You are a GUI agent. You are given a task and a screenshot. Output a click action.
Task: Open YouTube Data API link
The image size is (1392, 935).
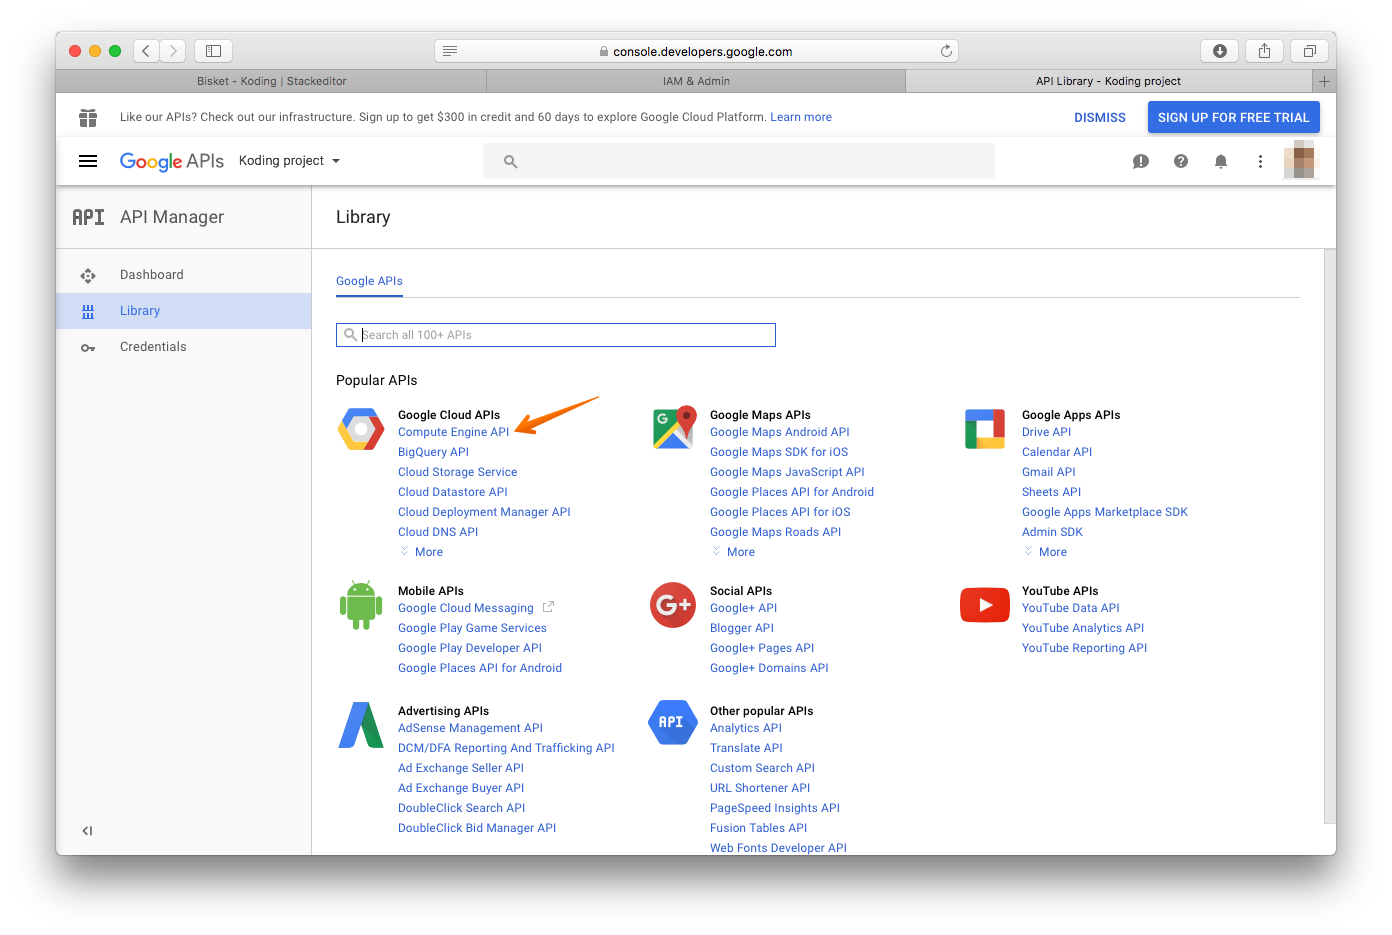[x=1070, y=608]
